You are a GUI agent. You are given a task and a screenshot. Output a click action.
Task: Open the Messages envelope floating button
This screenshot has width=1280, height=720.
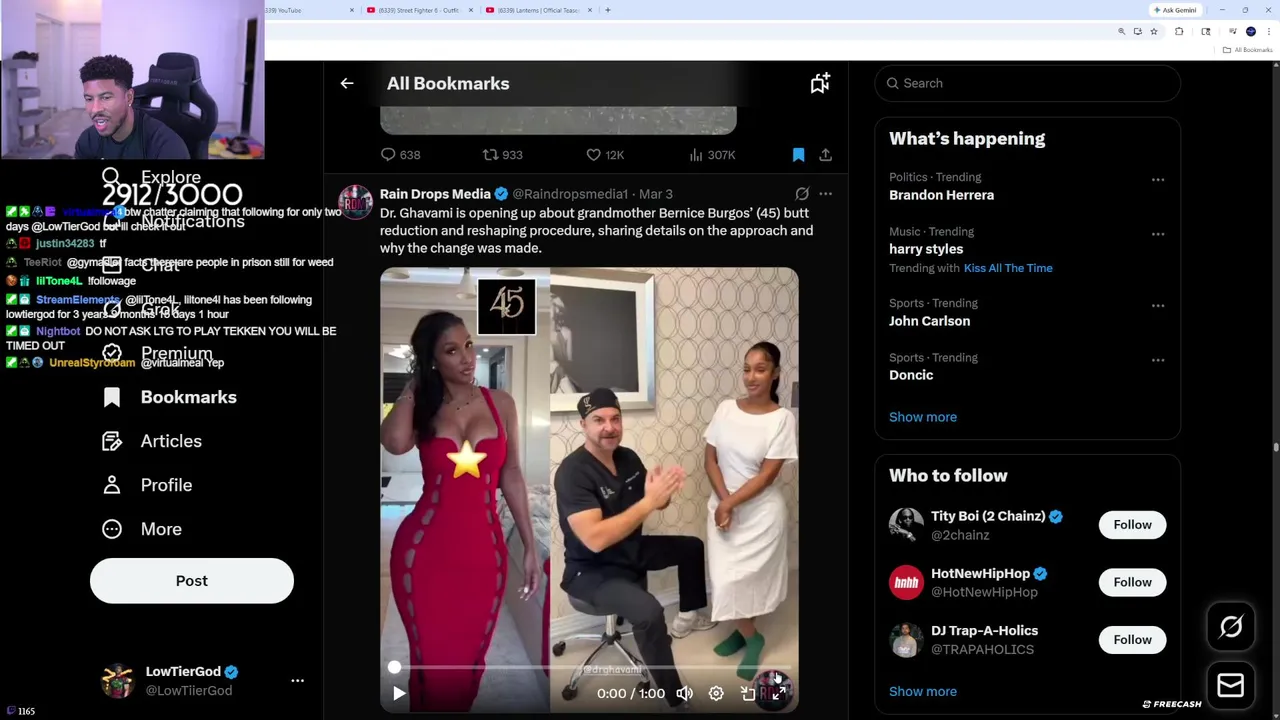1231,685
